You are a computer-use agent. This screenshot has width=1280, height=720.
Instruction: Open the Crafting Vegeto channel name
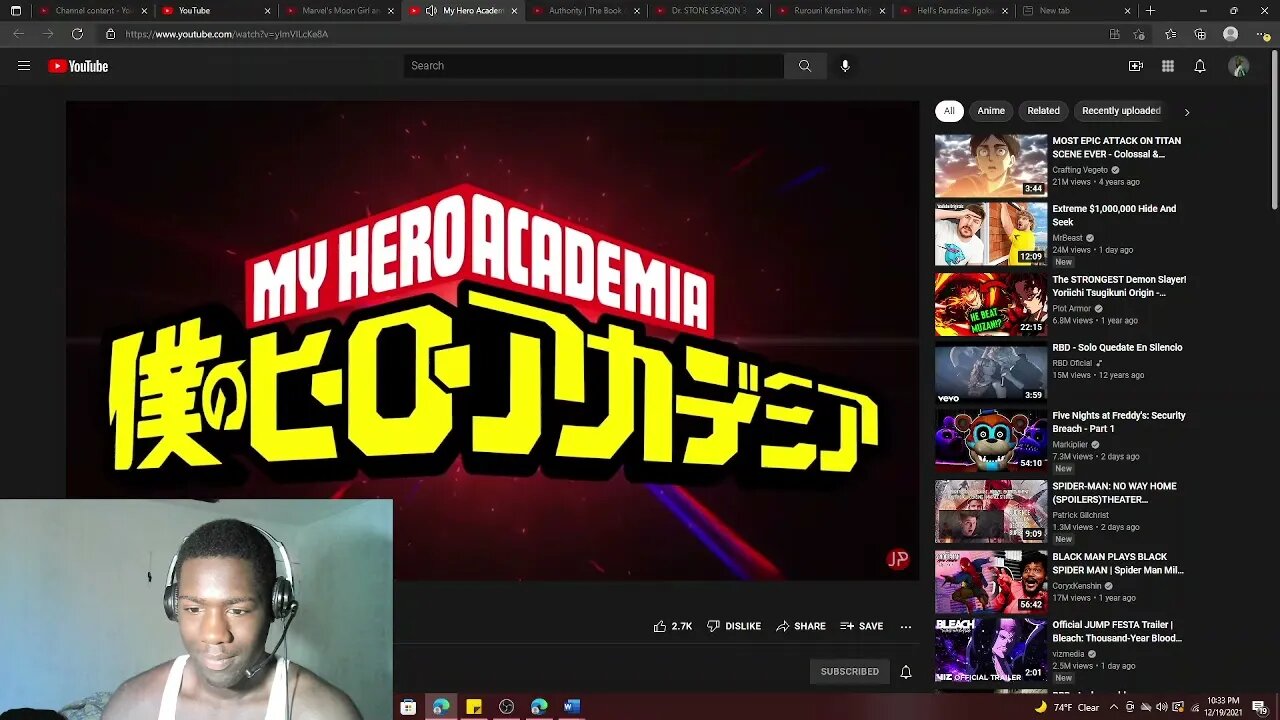1080,170
